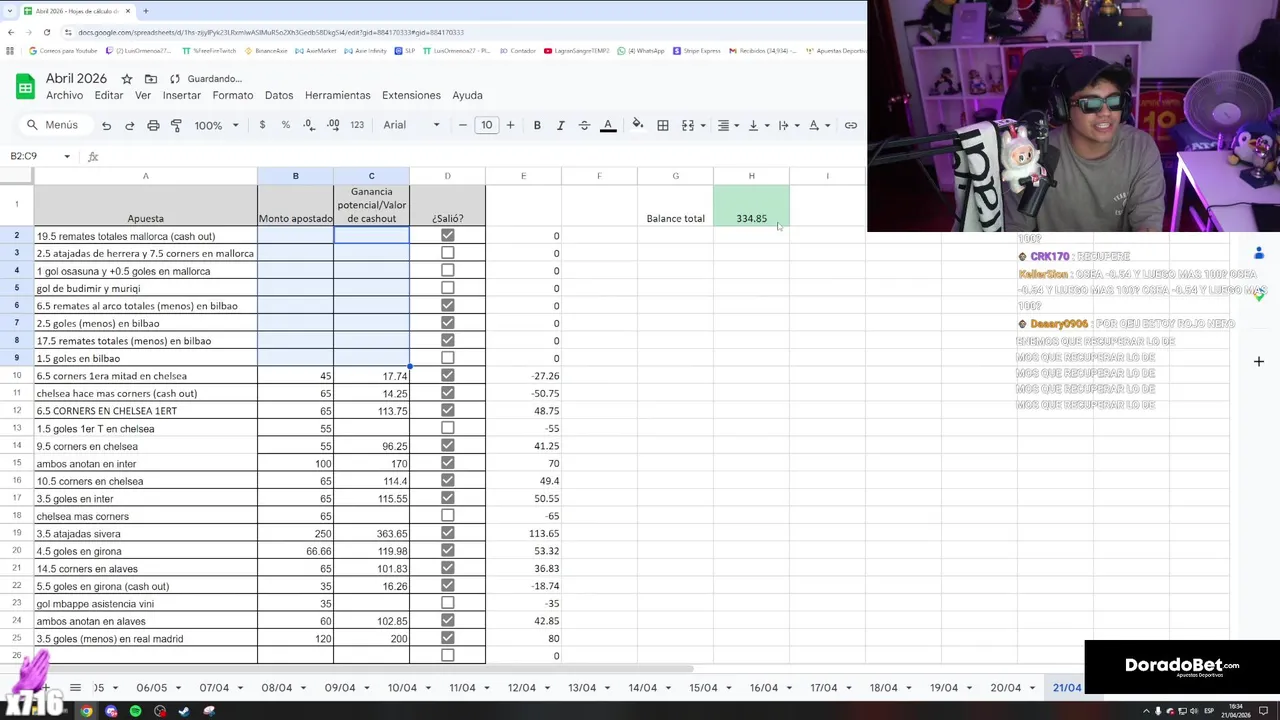Click the font size input field
The image size is (1280, 720).
click(486, 125)
